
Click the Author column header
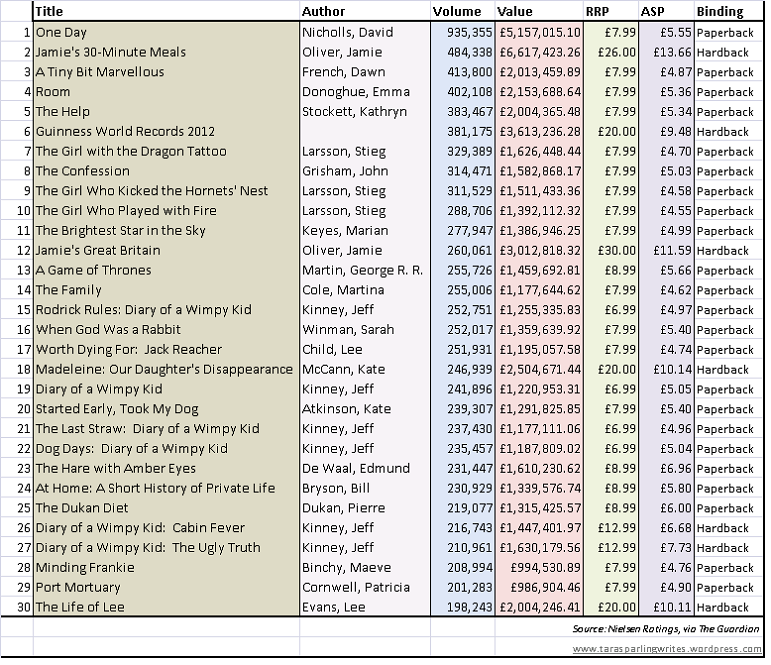323,12
